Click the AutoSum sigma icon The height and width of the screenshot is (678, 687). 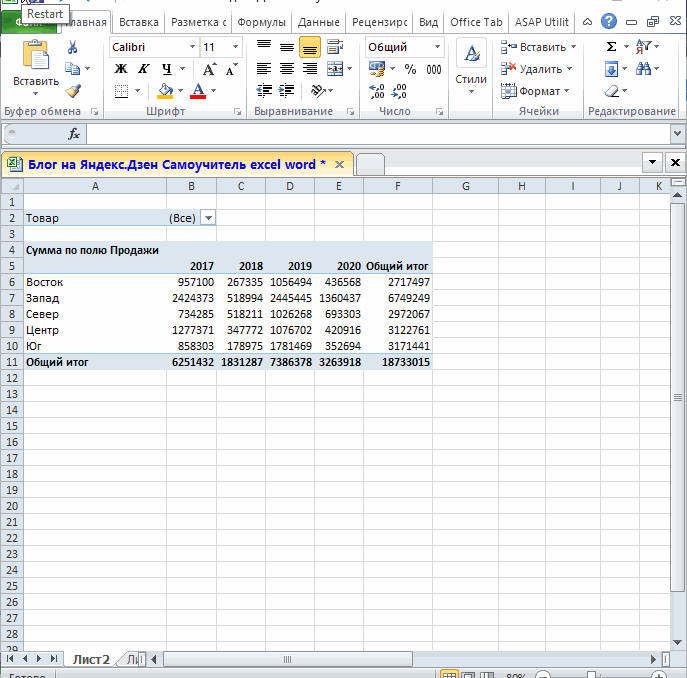612,46
